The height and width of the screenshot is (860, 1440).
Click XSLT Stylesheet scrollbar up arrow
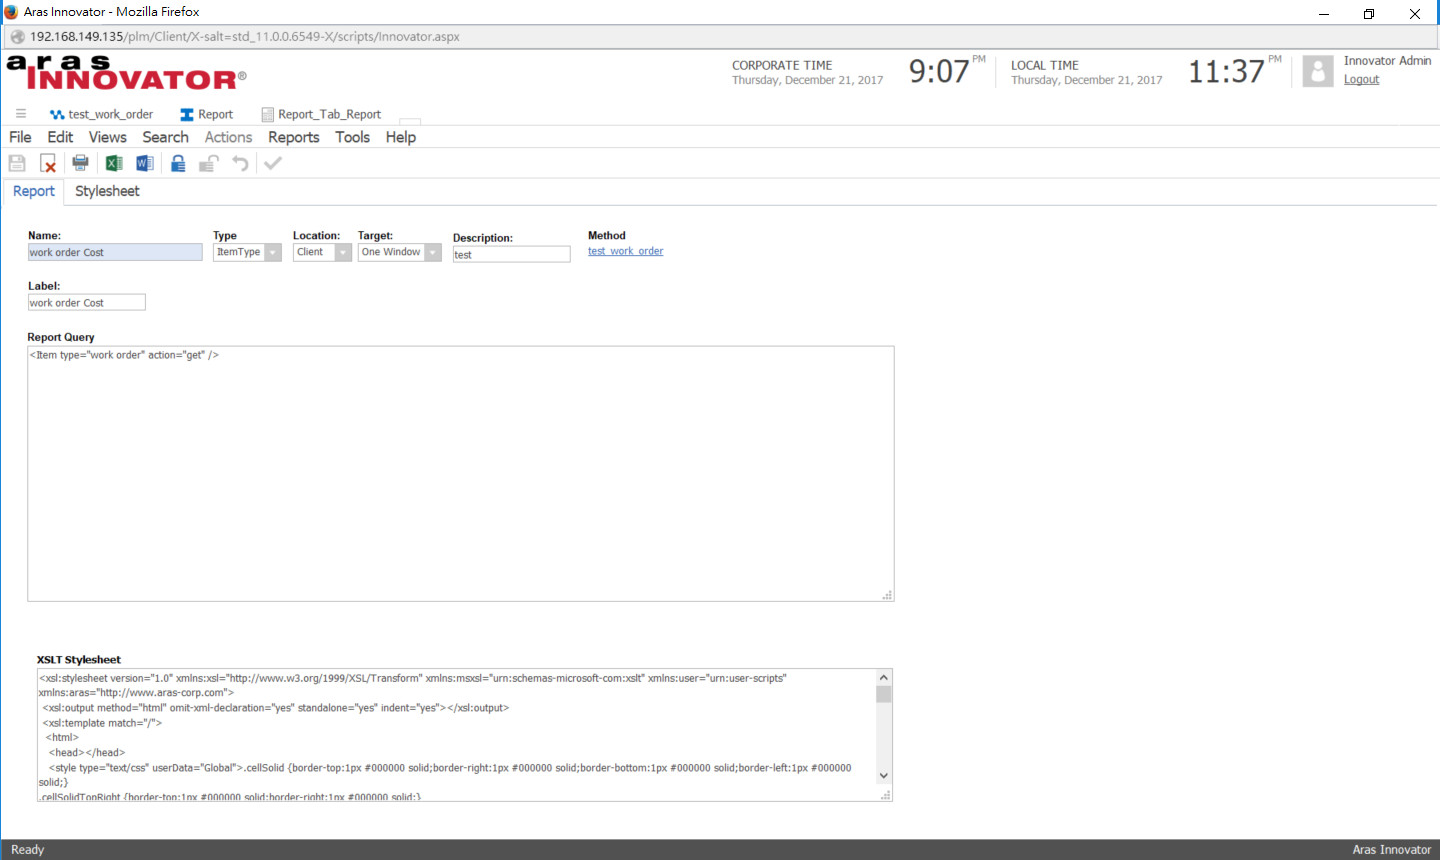(x=883, y=678)
